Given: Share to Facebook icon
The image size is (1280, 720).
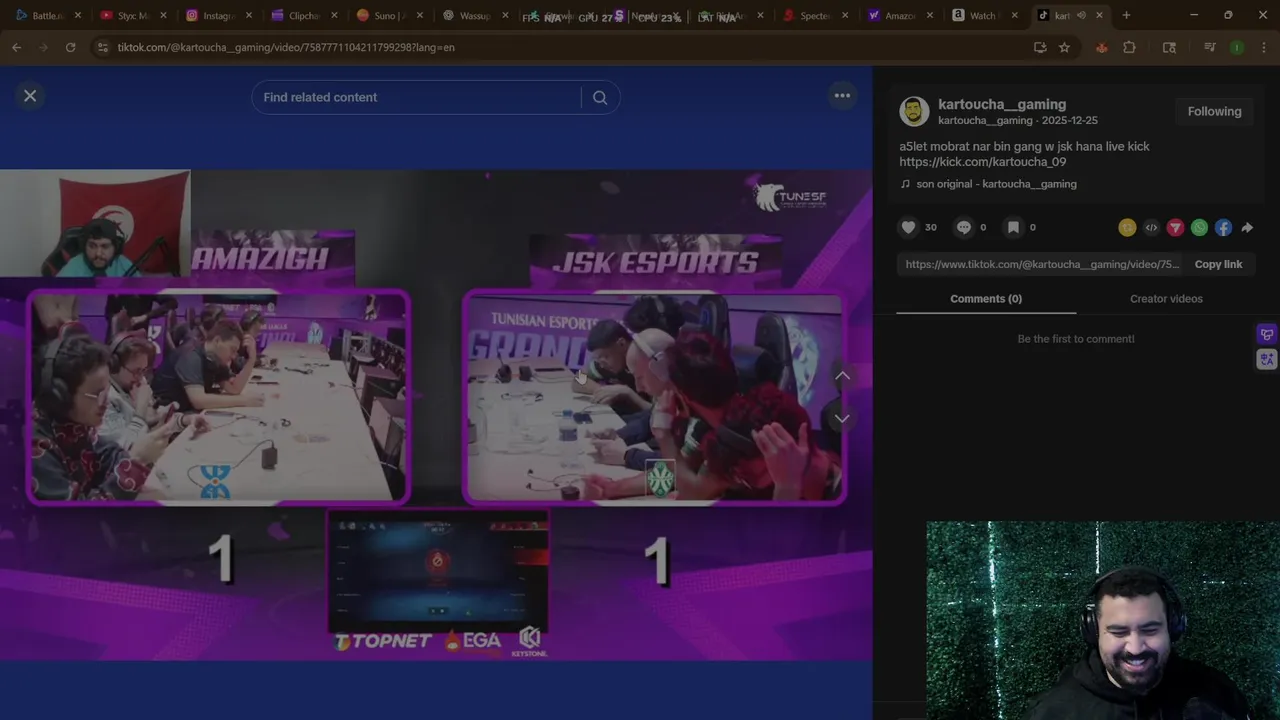Looking at the screenshot, I should 1223,227.
